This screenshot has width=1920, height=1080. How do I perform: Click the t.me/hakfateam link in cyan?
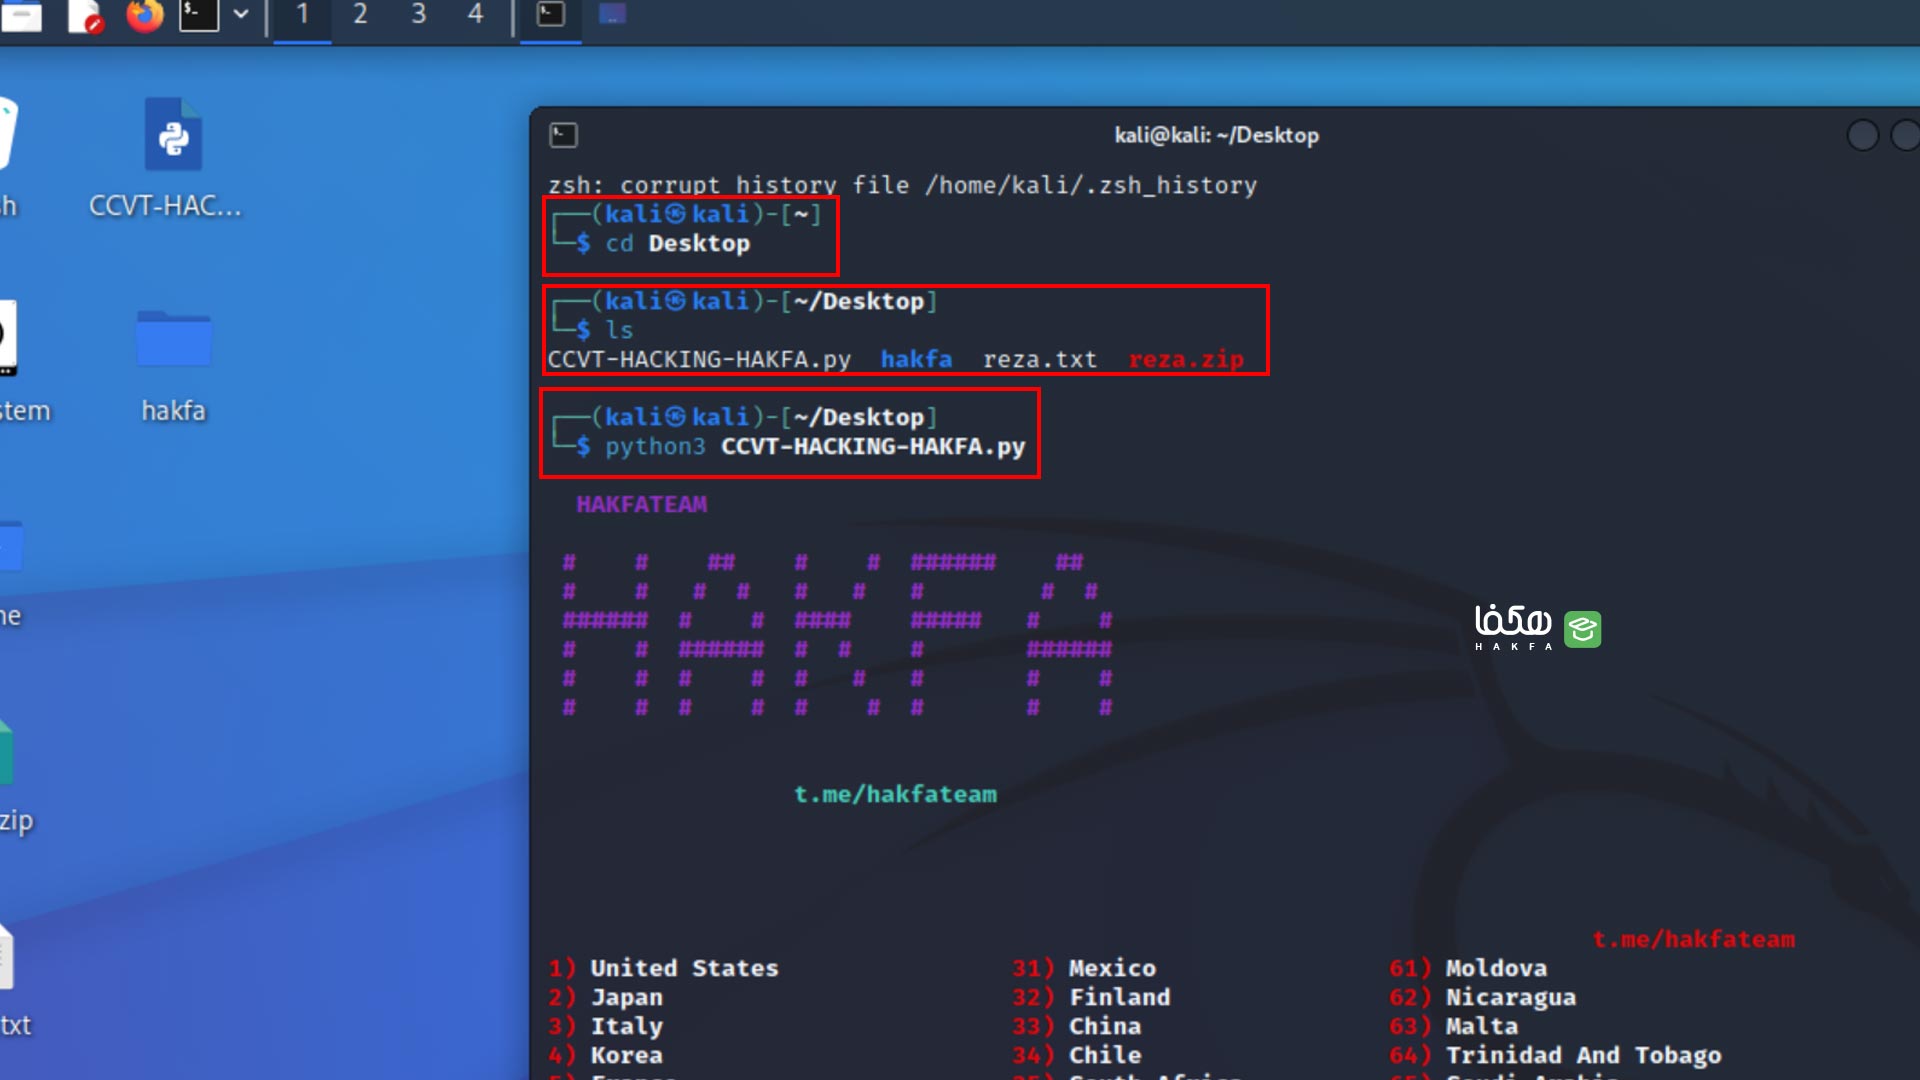tap(895, 794)
